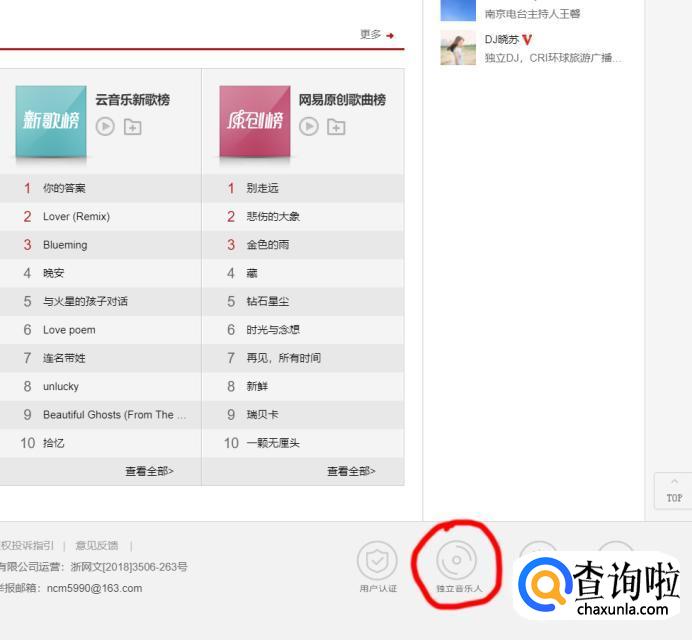Add 云音乐新歌榜 to collection folder

coord(132,127)
